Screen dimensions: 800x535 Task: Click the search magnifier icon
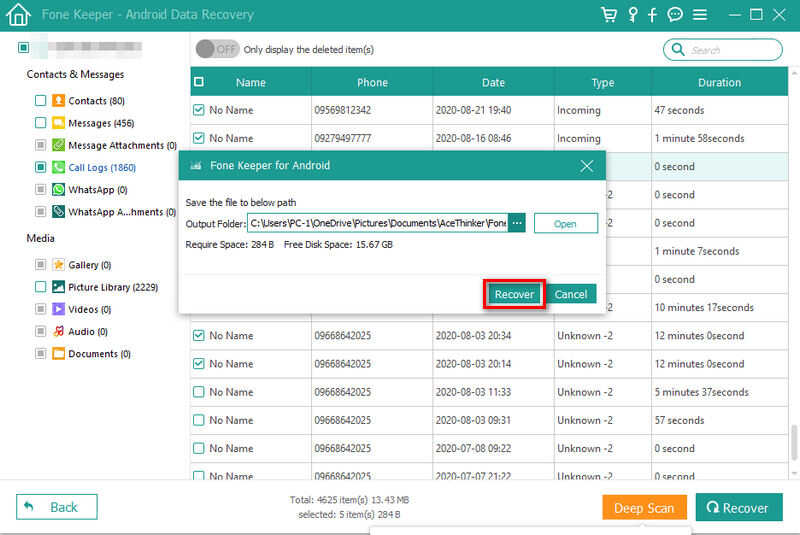point(678,49)
